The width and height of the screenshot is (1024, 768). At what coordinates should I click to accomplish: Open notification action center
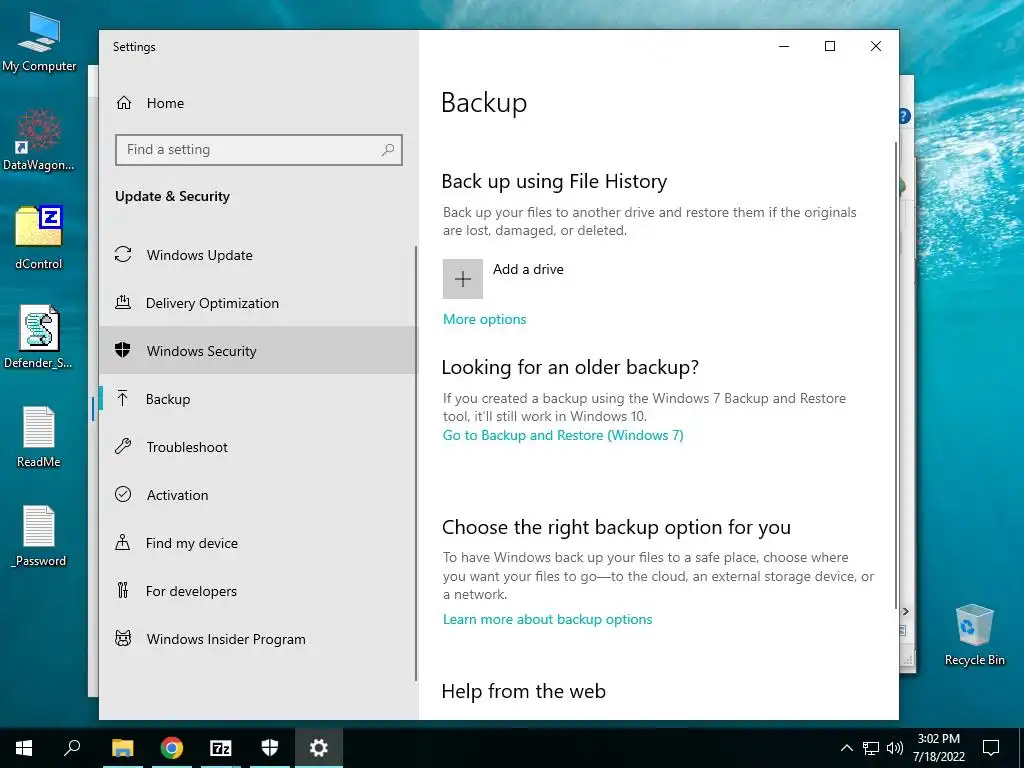click(991, 748)
